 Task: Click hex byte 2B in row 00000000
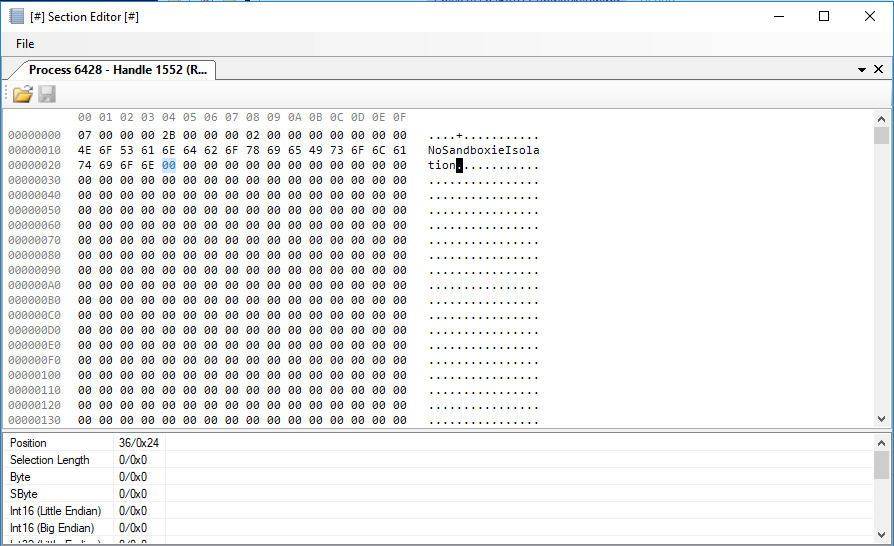(169, 135)
